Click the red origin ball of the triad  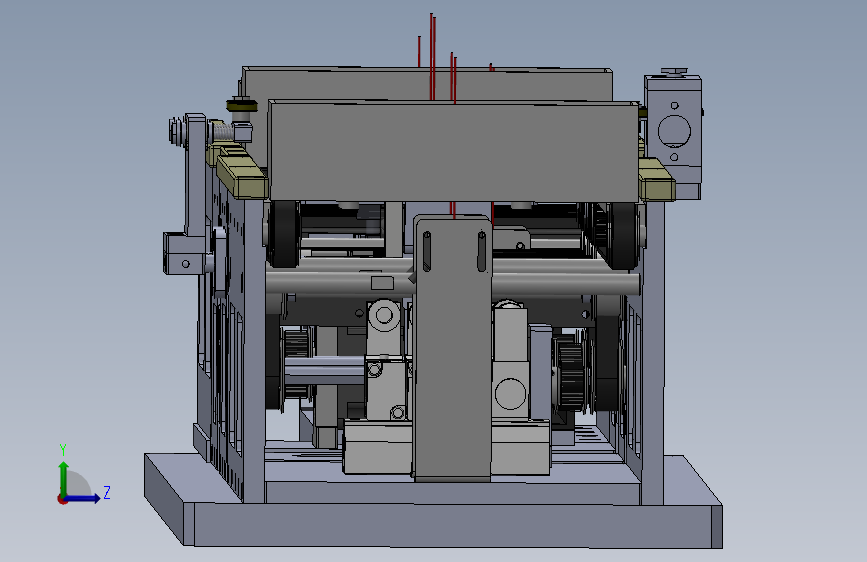point(62,499)
